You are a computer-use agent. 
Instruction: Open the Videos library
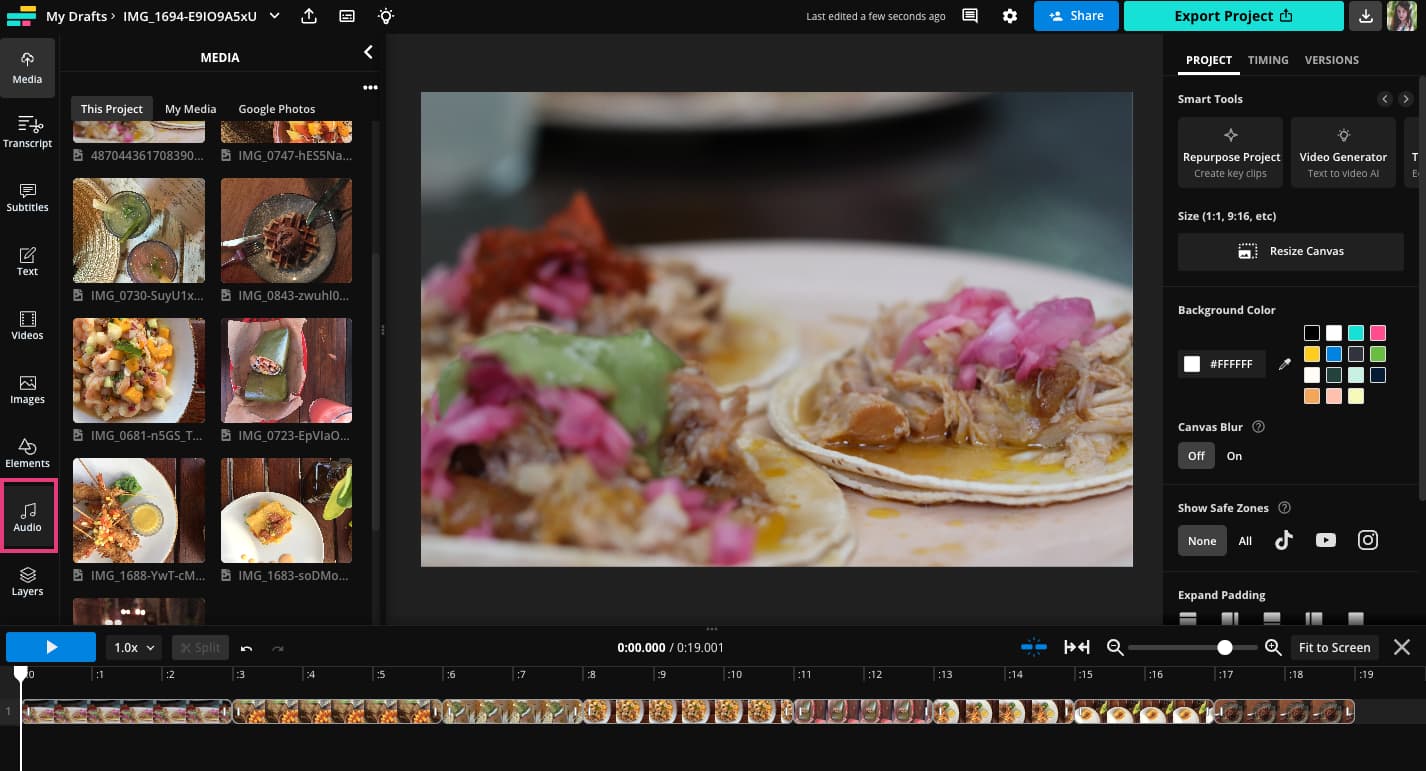pos(27,324)
